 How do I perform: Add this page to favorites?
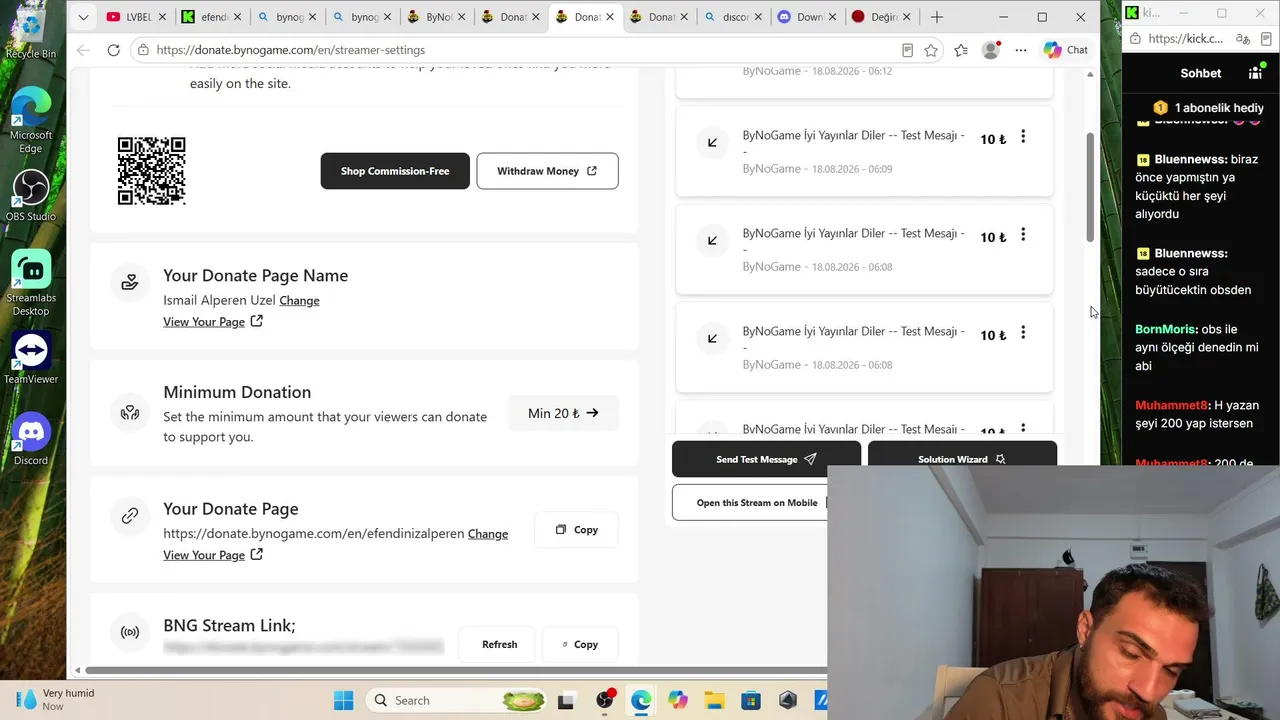click(x=931, y=50)
